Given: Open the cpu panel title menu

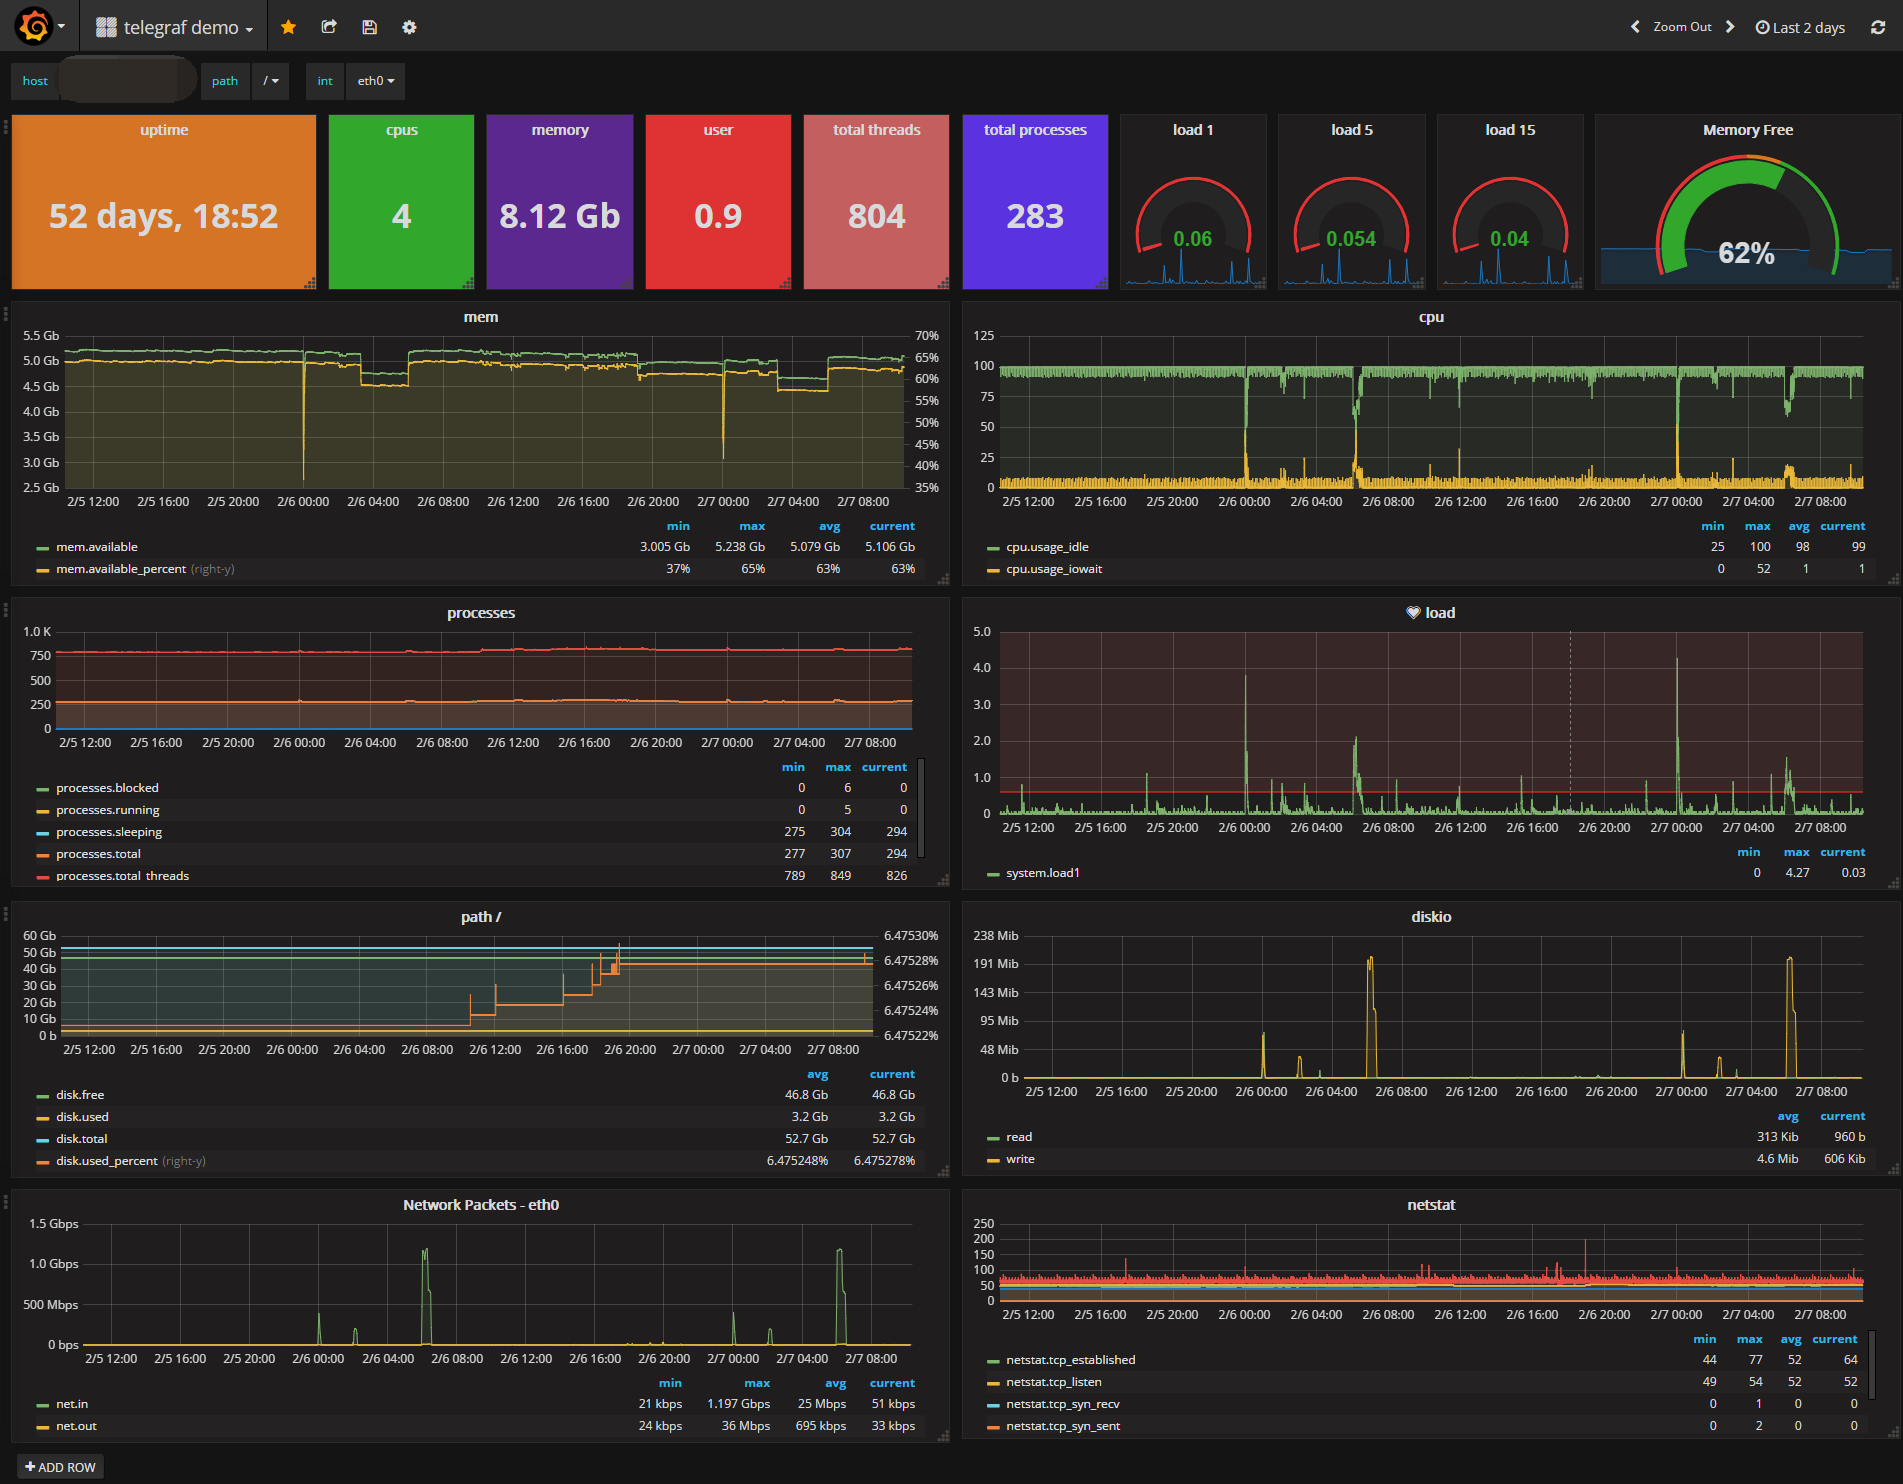Looking at the screenshot, I should pyautogui.click(x=1431, y=317).
